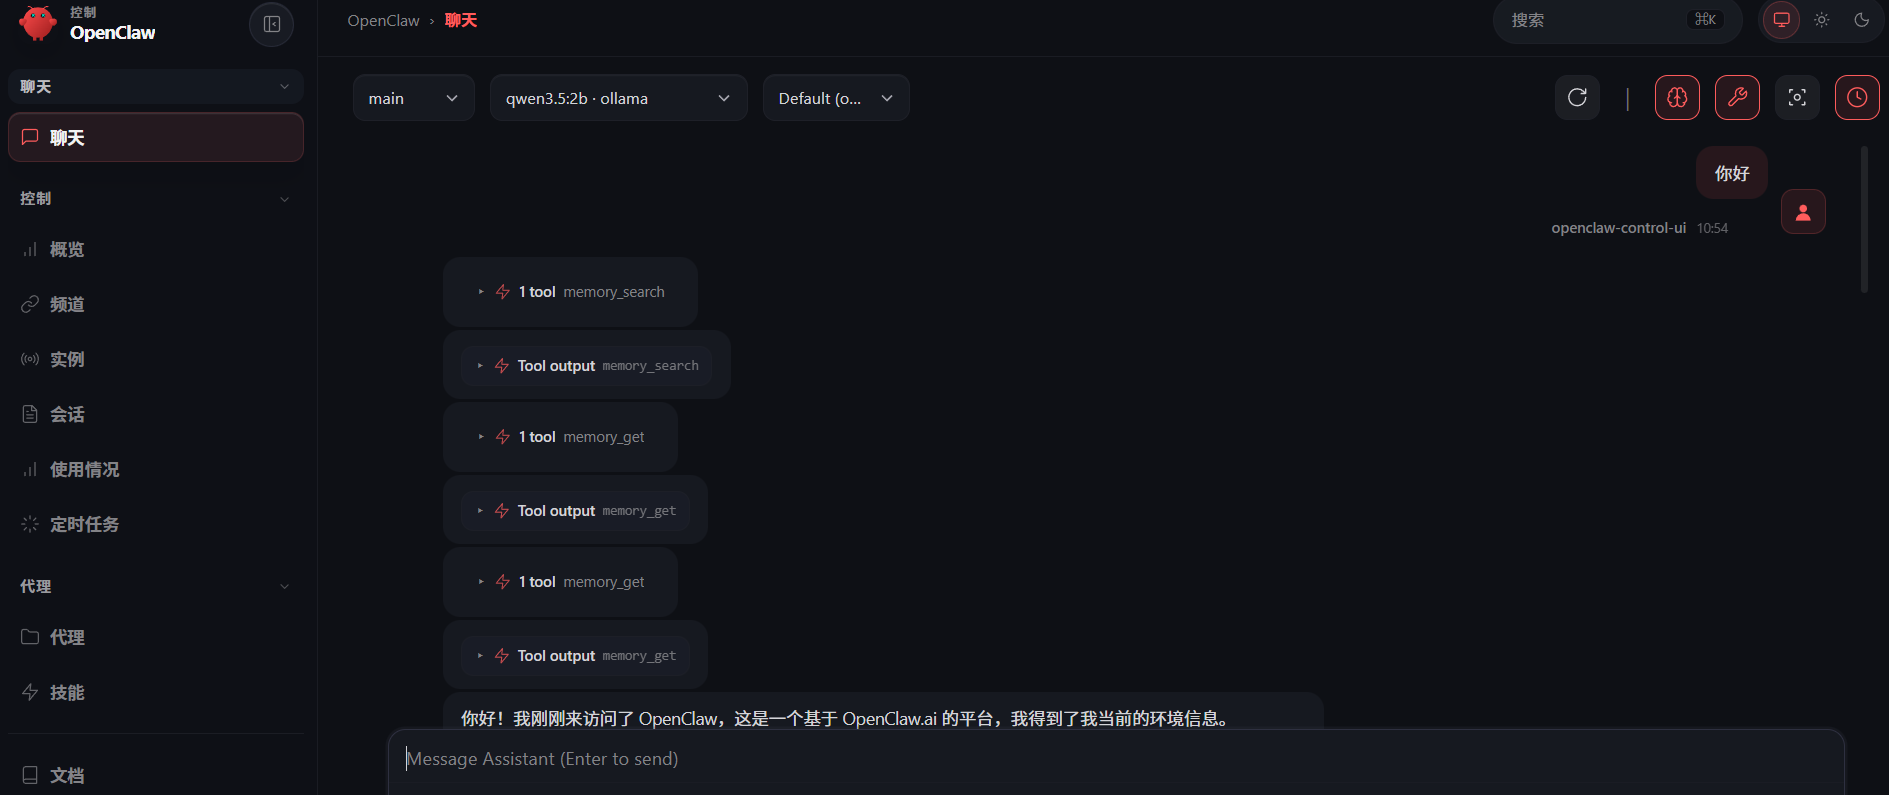Collapse the sidebar with panel toggle icon
The width and height of the screenshot is (1889, 795).
(271, 24)
